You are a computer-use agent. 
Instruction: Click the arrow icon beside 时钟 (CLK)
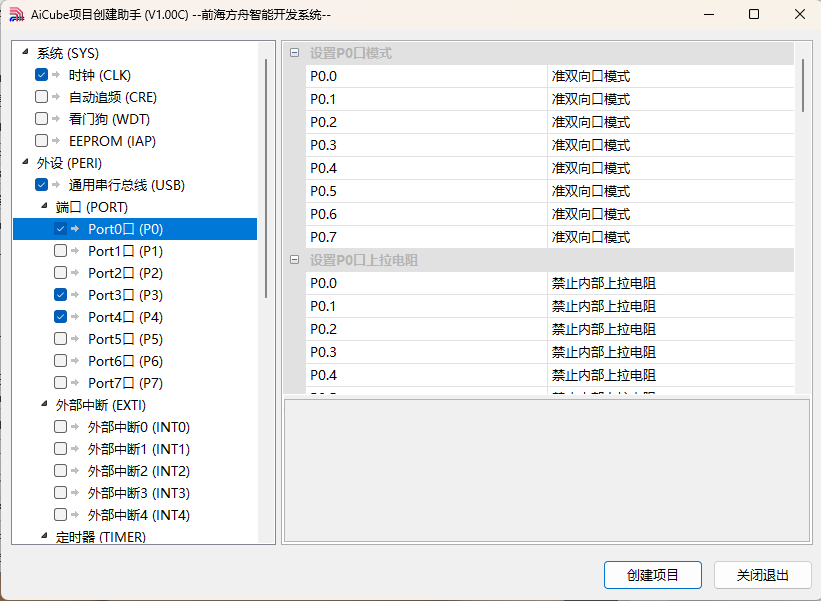tap(57, 75)
